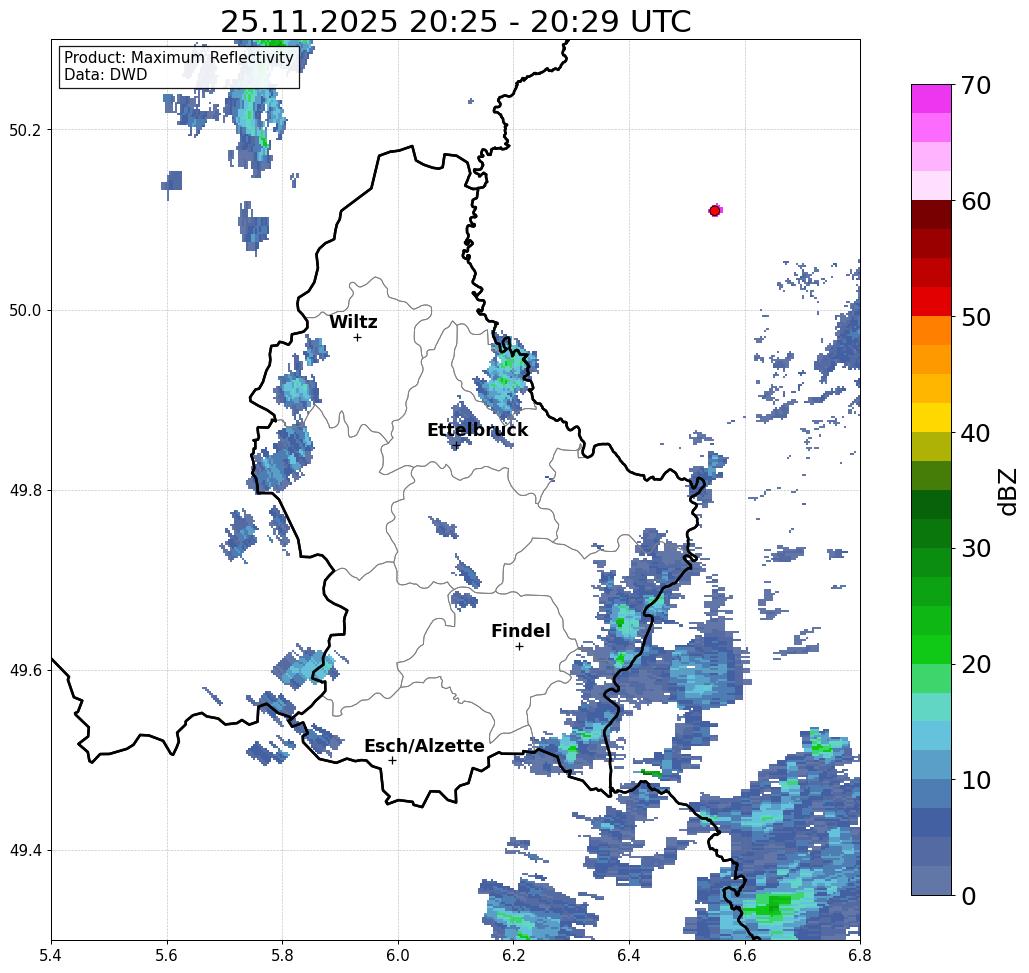Click the orange swatch just below 50 dBZ

pyautogui.click(x=931, y=331)
